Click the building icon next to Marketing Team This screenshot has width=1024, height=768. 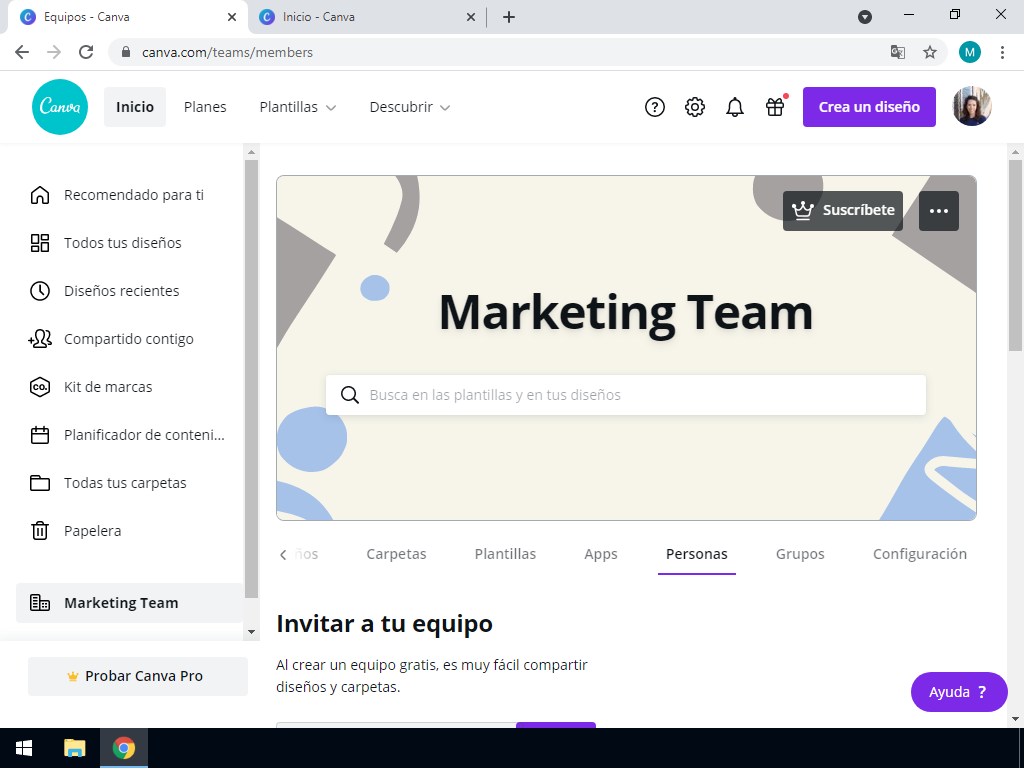[40, 603]
